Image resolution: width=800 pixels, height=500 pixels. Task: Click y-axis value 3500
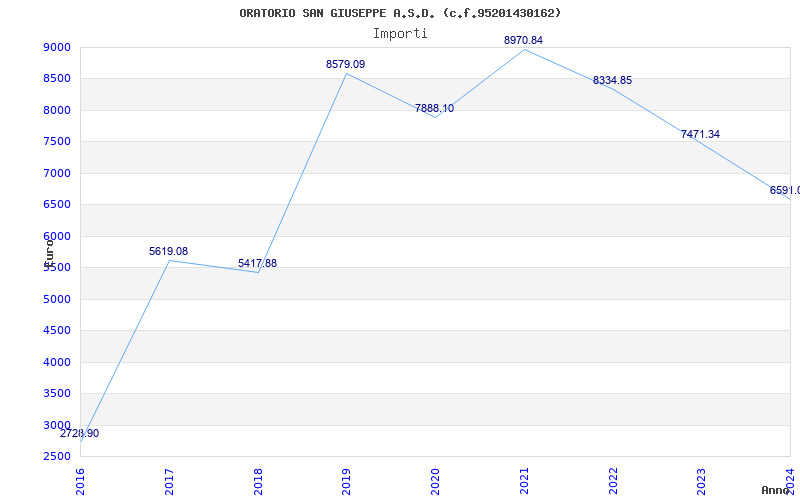click(x=57, y=393)
